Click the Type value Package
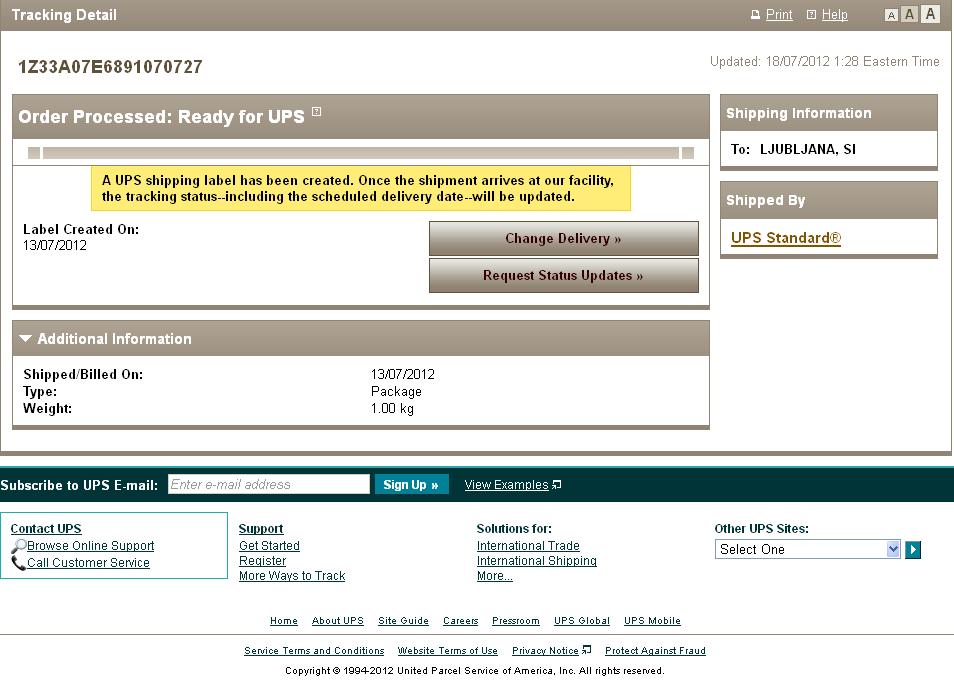954x692 pixels. pyautogui.click(x=396, y=391)
